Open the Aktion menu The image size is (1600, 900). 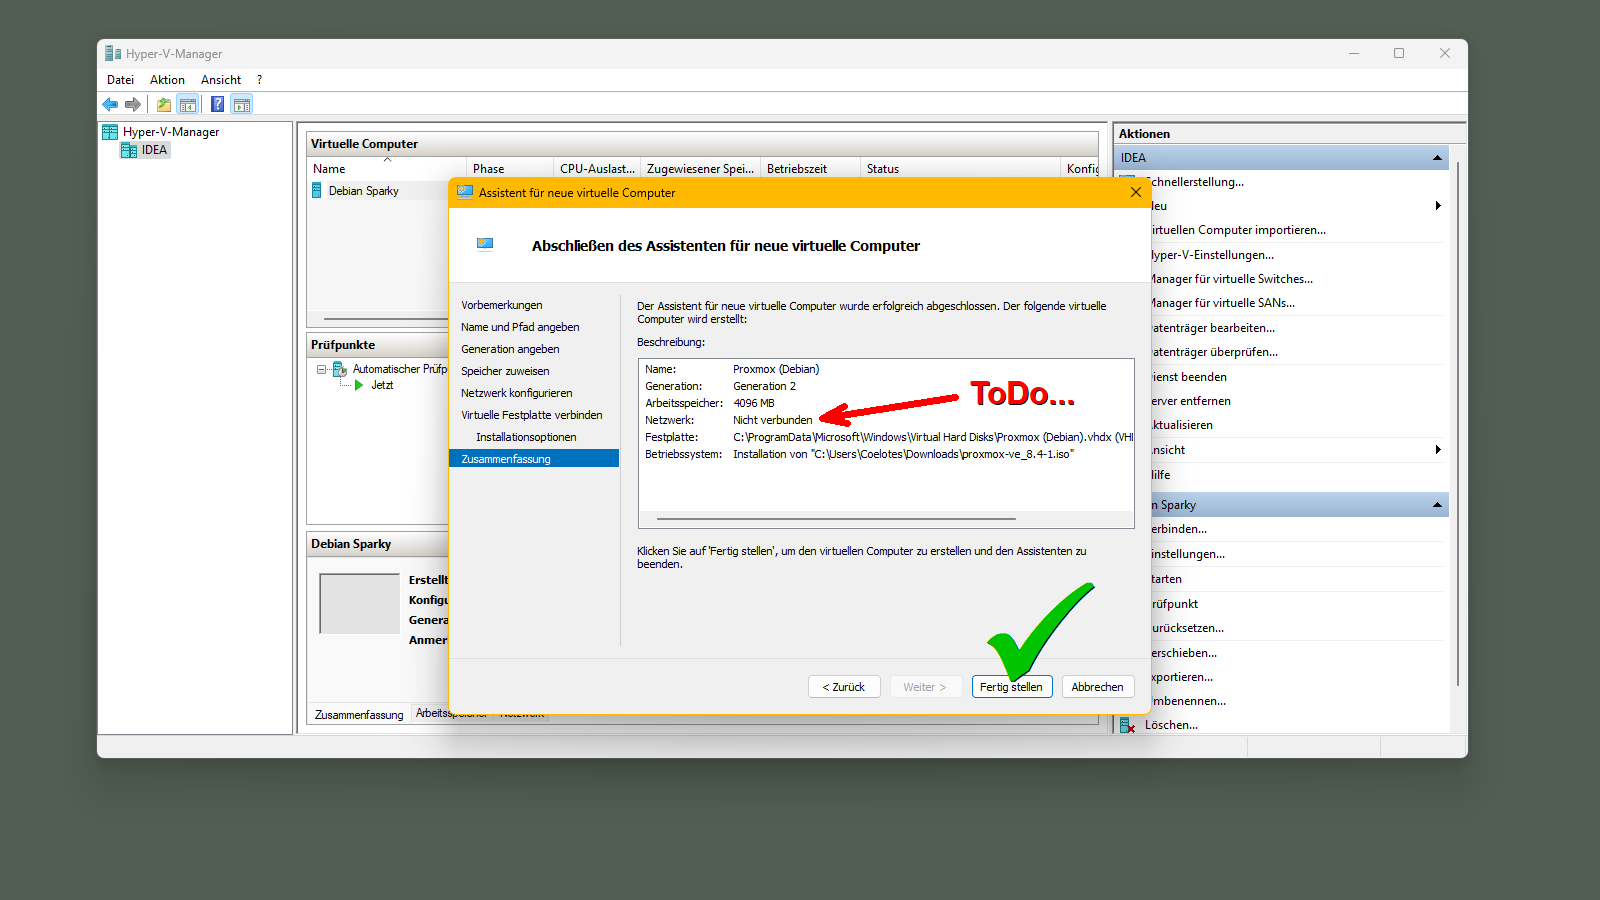pyautogui.click(x=167, y=80)
